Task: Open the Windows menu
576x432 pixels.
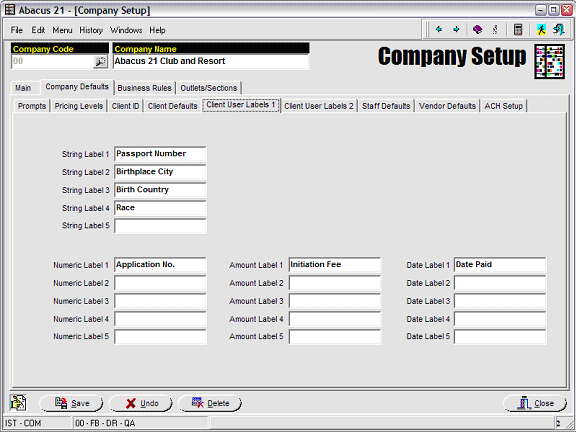Action: click(x=126, y=30)
